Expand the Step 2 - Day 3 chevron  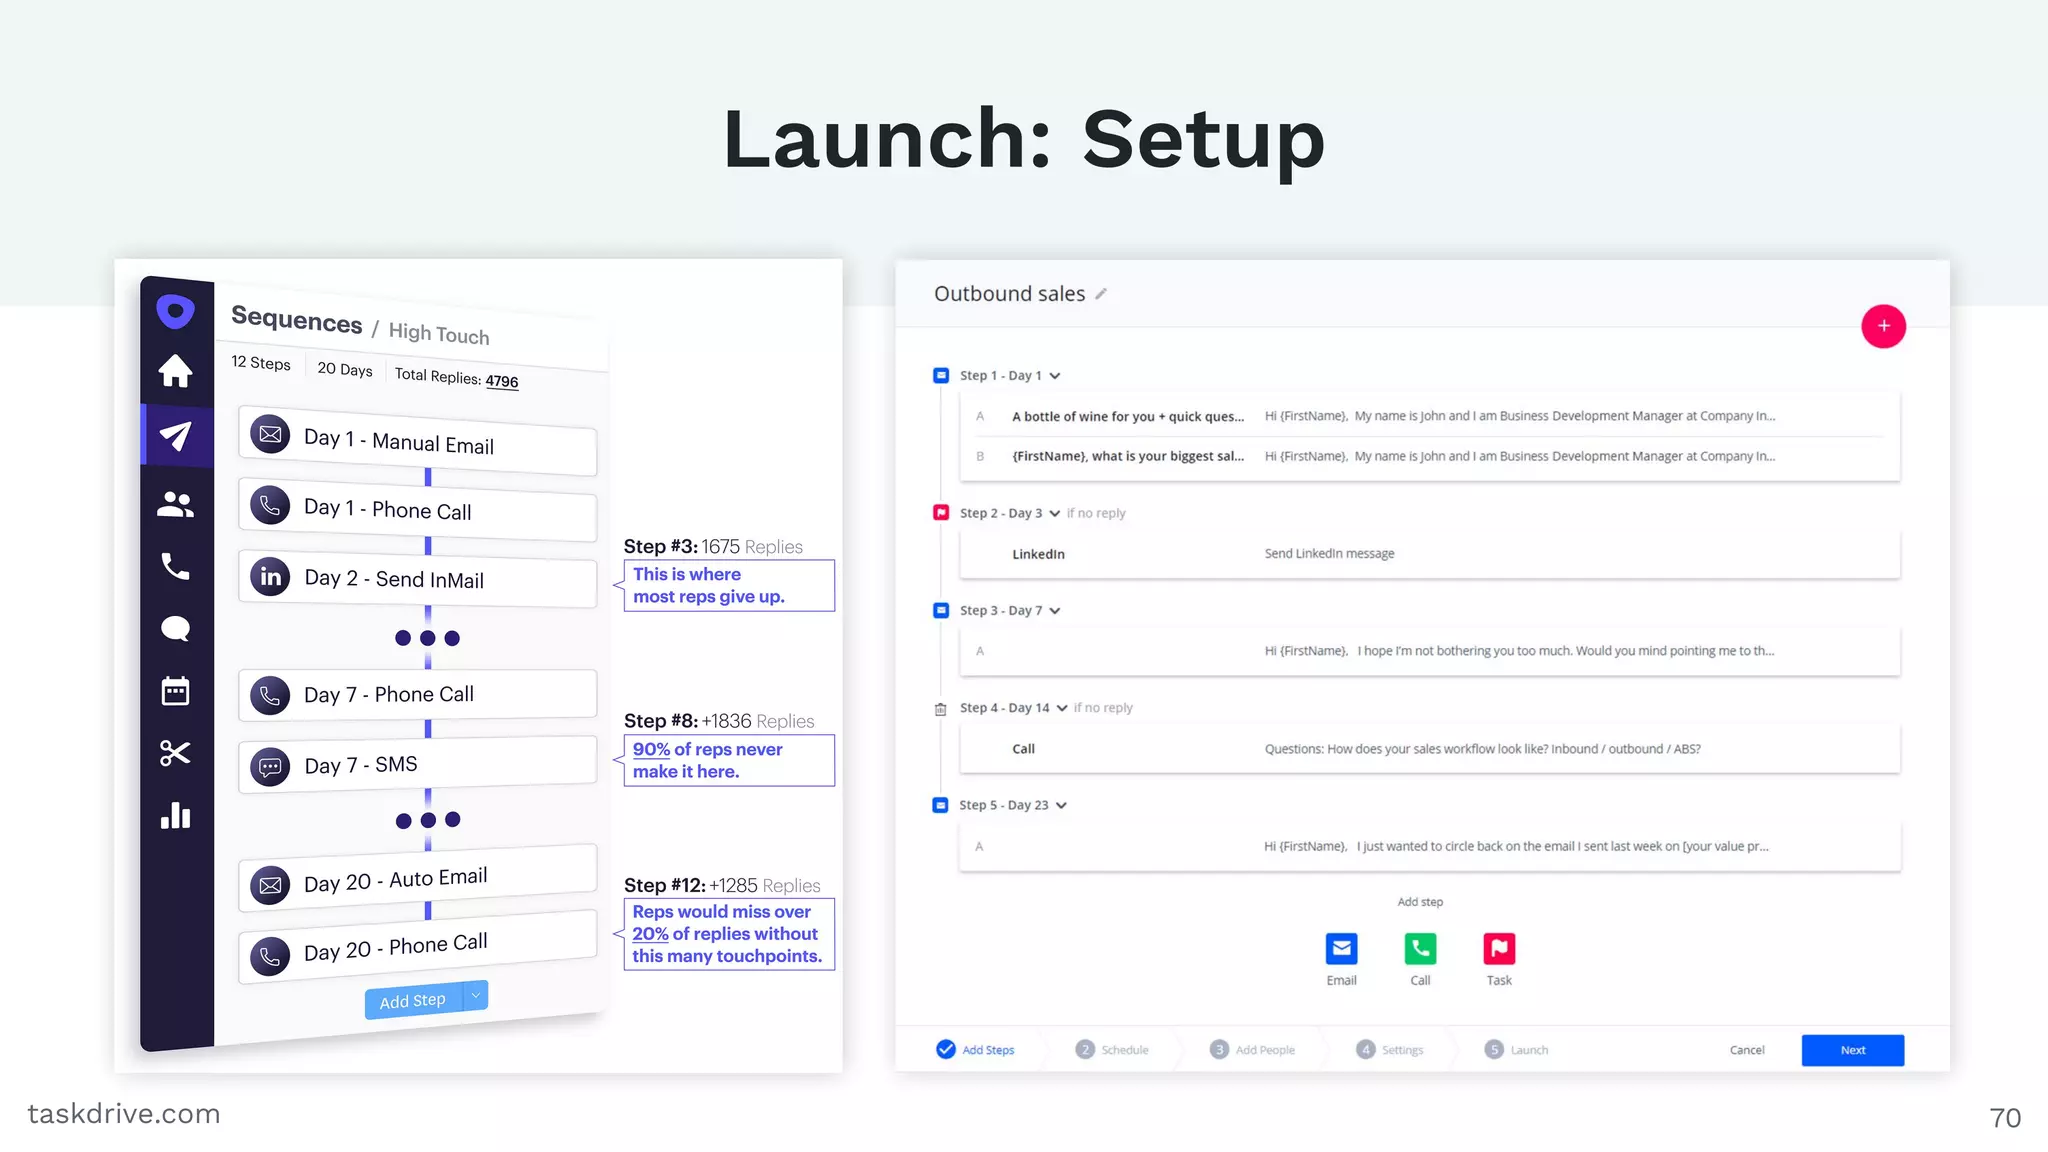point(1055,513)
